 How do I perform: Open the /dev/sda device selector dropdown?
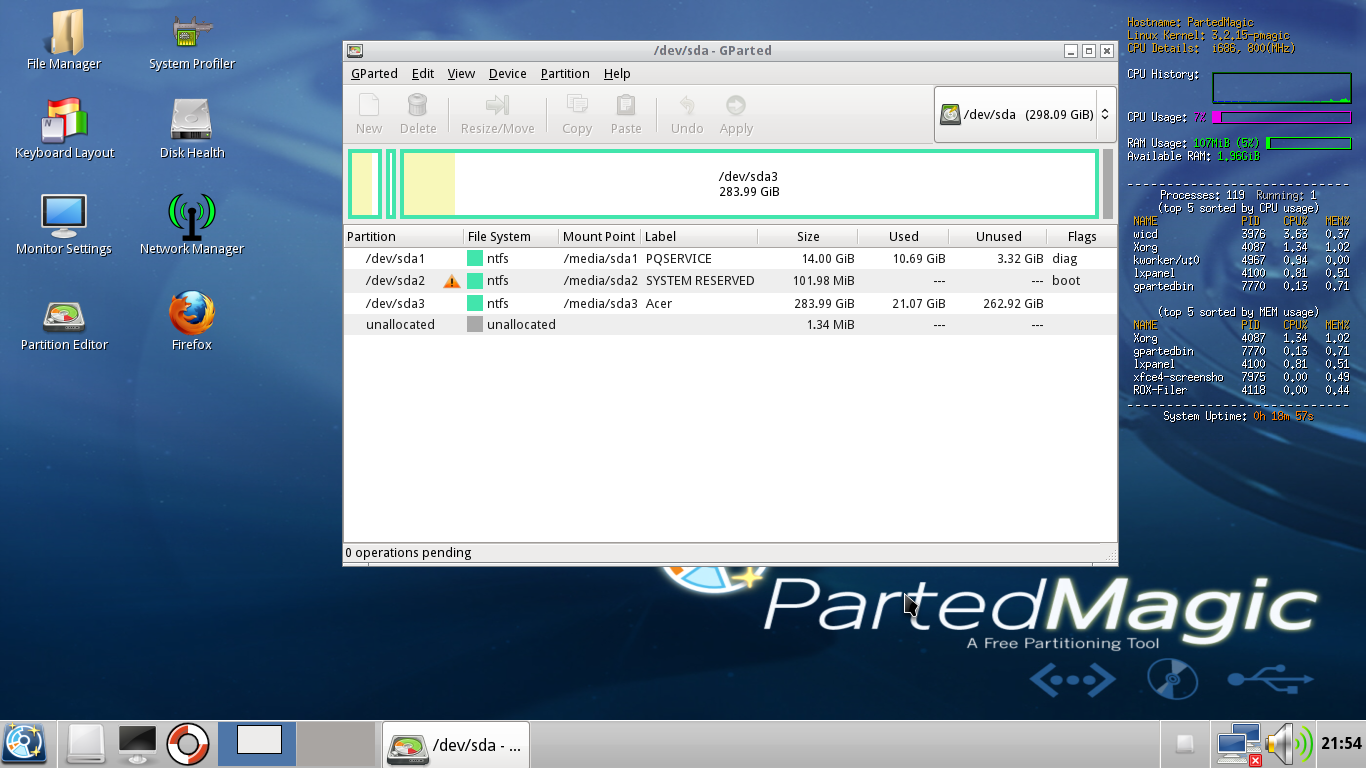click(1024, 114)
